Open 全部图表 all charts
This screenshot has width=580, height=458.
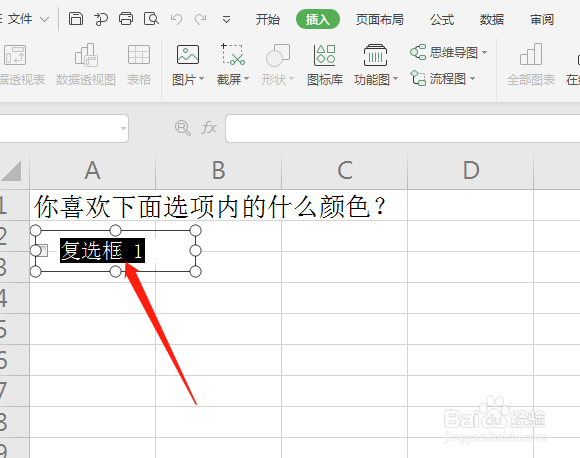(531, 65)
